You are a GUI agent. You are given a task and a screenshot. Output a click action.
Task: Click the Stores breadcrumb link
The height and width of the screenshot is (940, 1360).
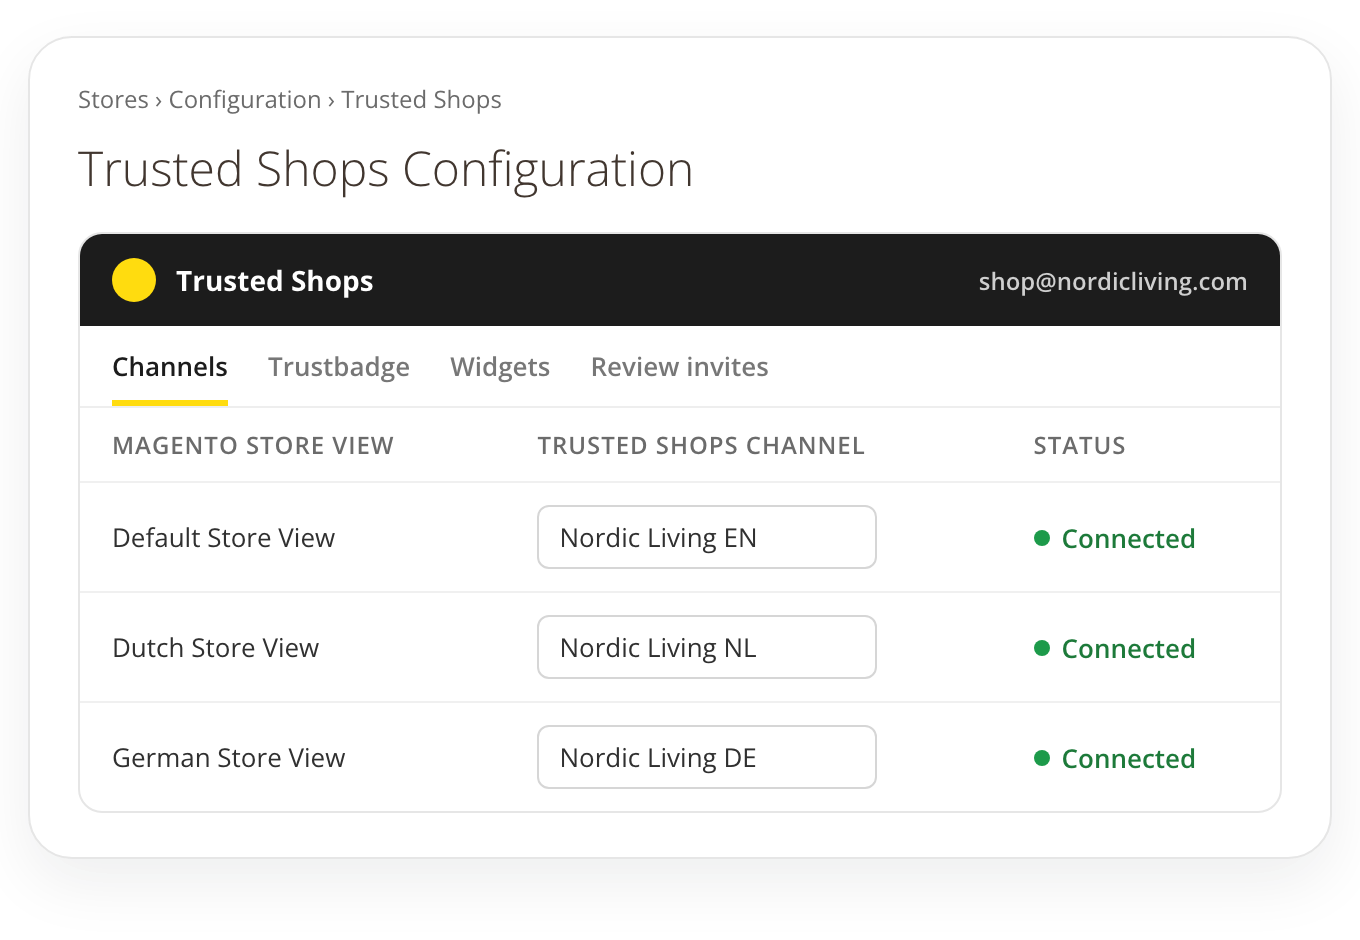point(113,100)
